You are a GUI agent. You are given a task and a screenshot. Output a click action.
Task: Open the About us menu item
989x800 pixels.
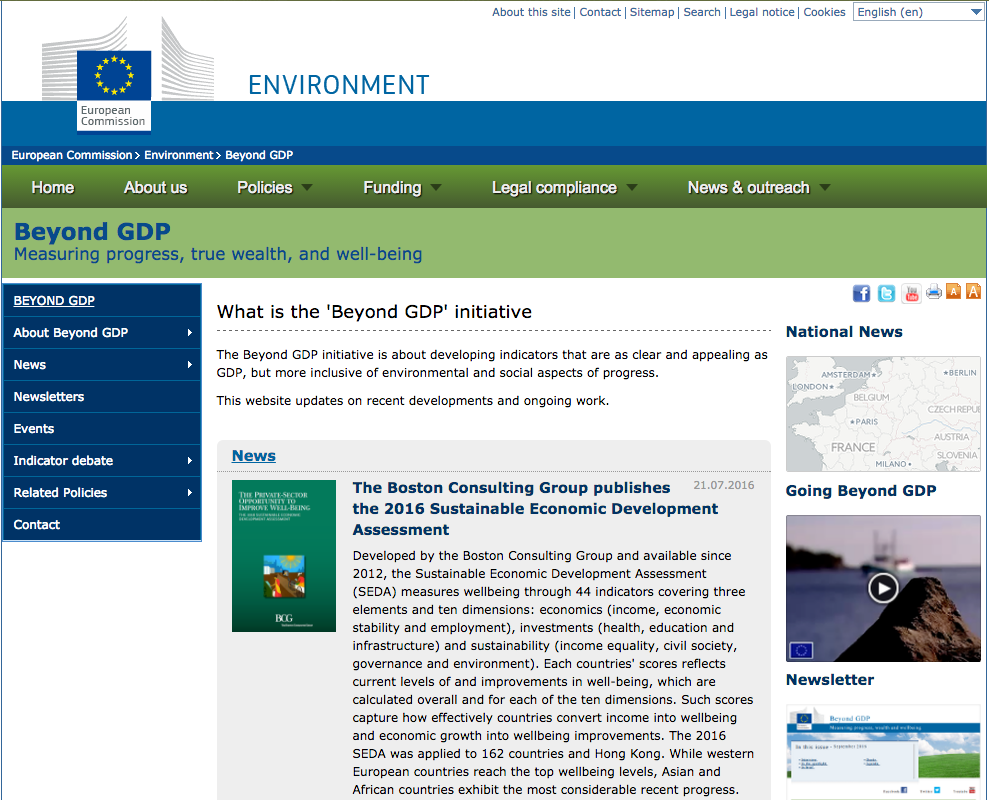156,187
